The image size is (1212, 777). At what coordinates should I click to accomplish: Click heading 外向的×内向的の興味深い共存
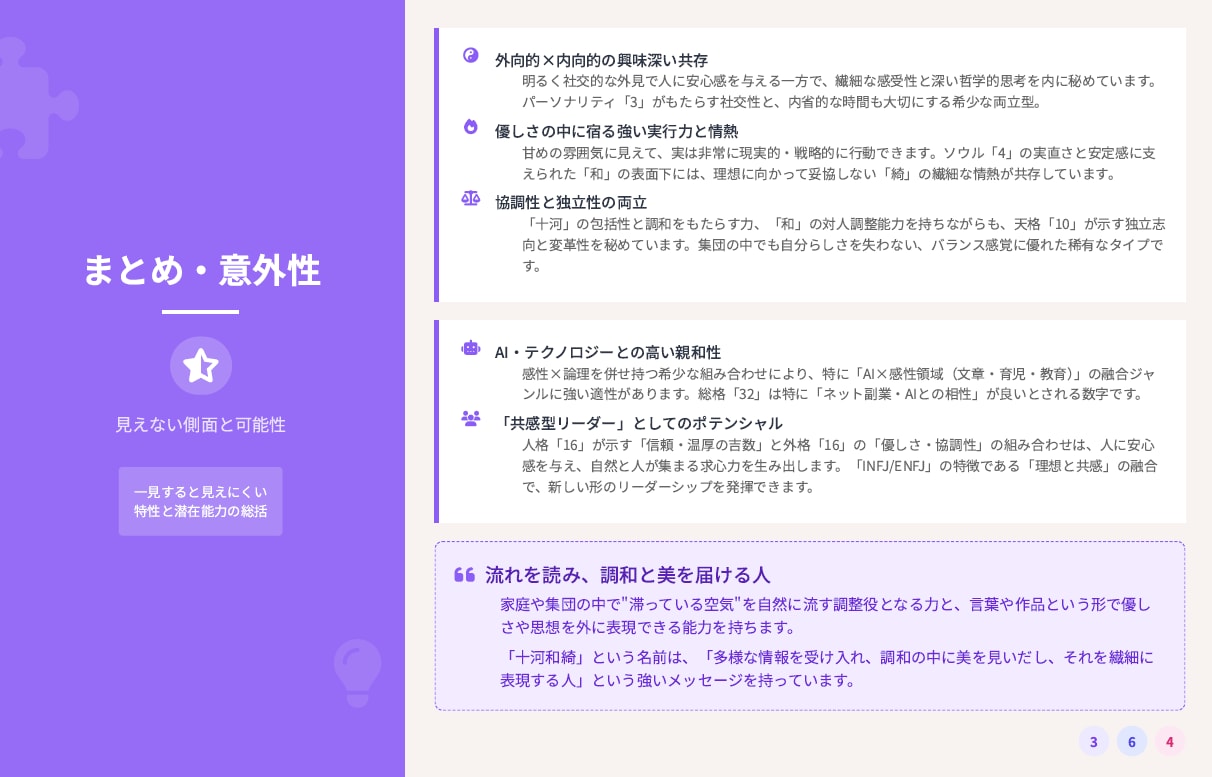click(601, 60)
